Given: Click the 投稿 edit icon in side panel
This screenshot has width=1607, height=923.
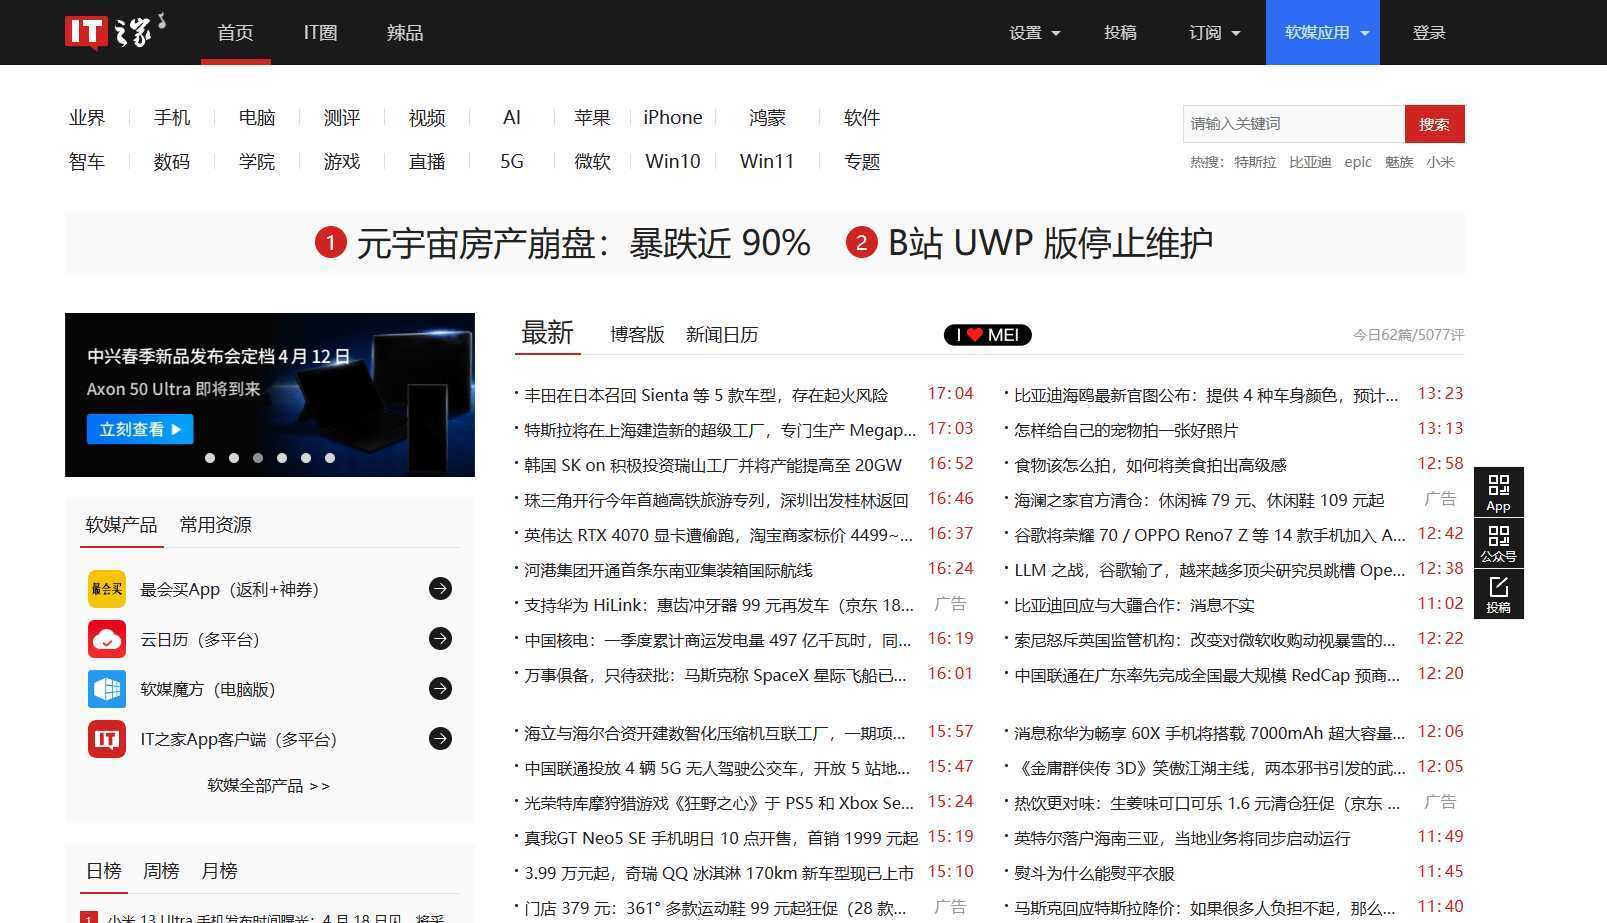Looking at the screenshot, I should 1498,594.
